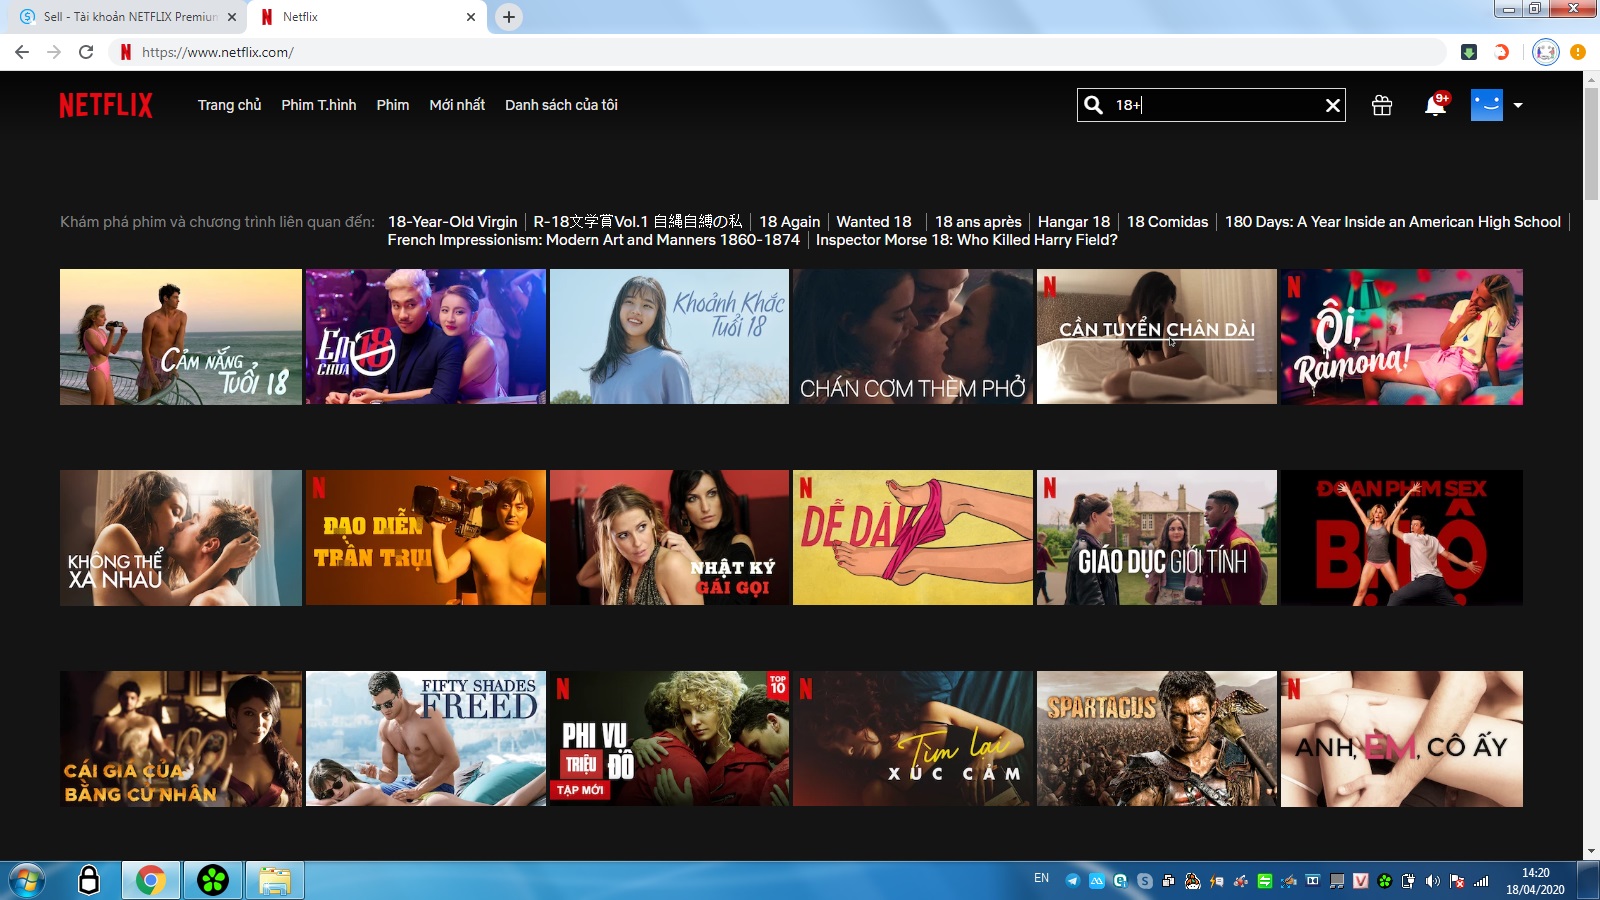Image resolution: width=1600 pixels, height=900 pixels.
Task: Select Mới nhất in navigation
Action: tap(457, 105)
